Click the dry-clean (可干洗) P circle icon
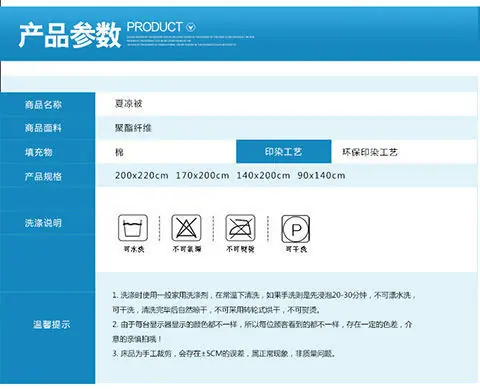This screenshot has height=389, width=480. click(x=296, y=229)
